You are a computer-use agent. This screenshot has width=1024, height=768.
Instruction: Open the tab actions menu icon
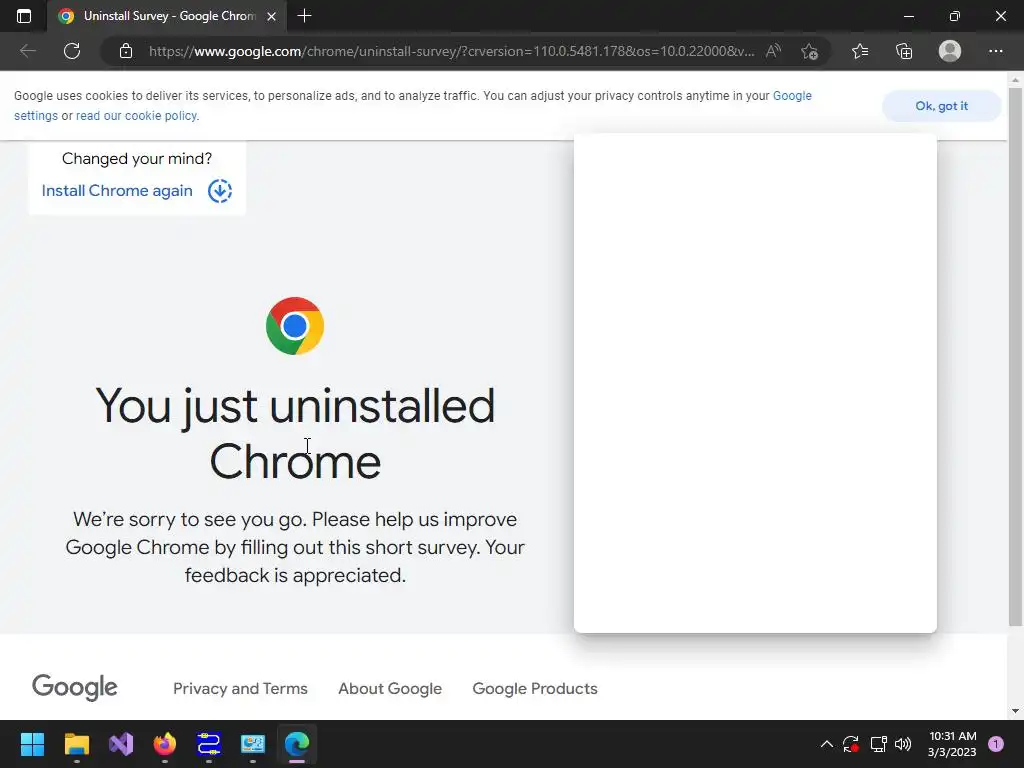(x=24, y=16)
